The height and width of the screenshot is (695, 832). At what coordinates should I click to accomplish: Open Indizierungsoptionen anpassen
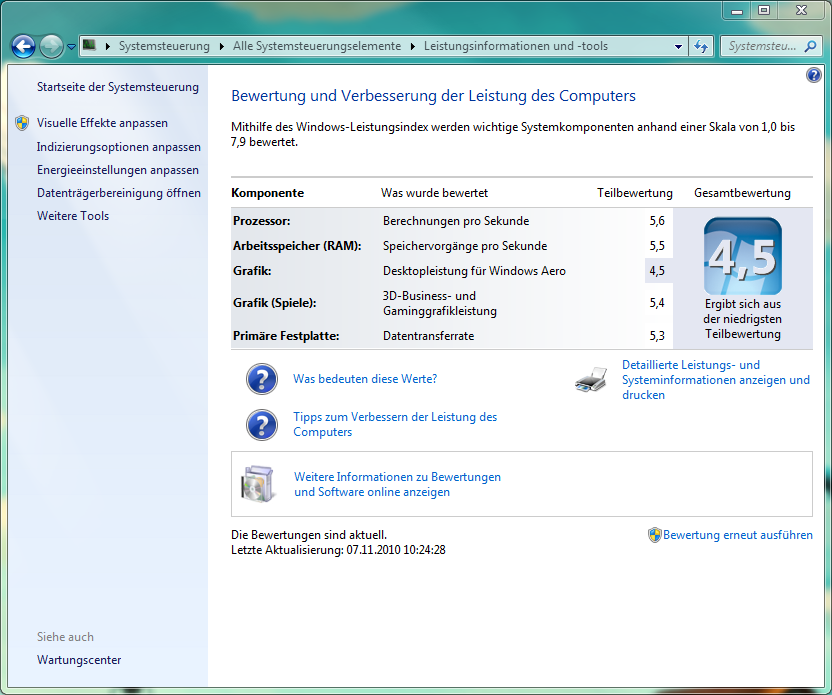(x=119, y=147)
